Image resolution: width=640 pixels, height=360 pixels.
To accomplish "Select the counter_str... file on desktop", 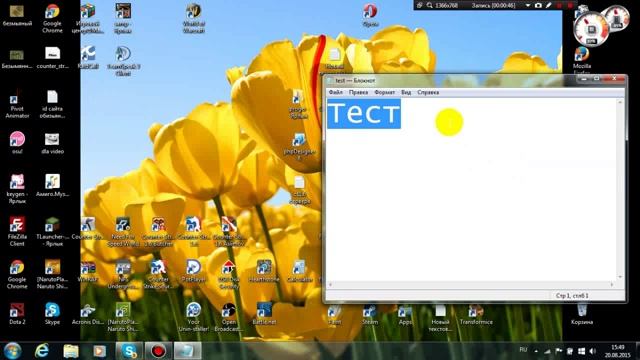I will click(52, 58).
